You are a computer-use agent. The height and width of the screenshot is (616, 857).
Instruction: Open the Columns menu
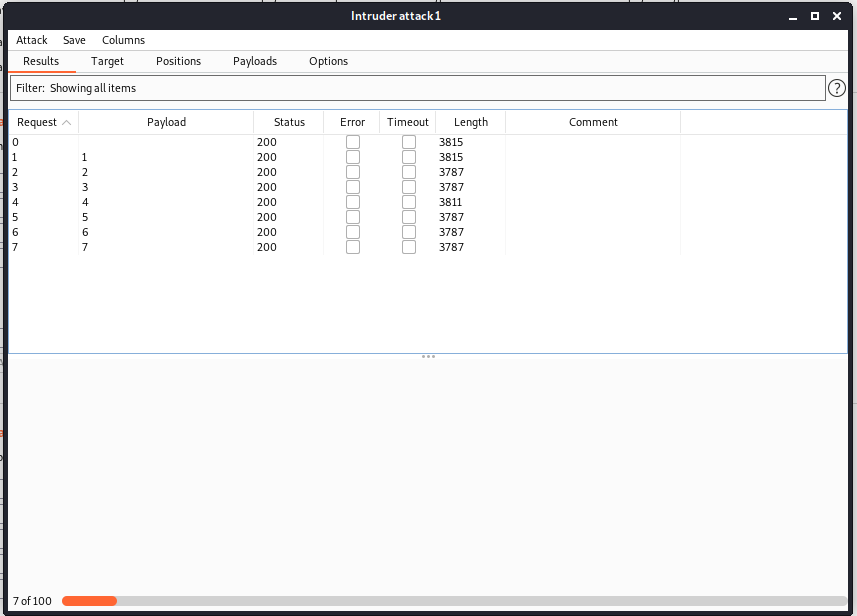coord(123,40)
